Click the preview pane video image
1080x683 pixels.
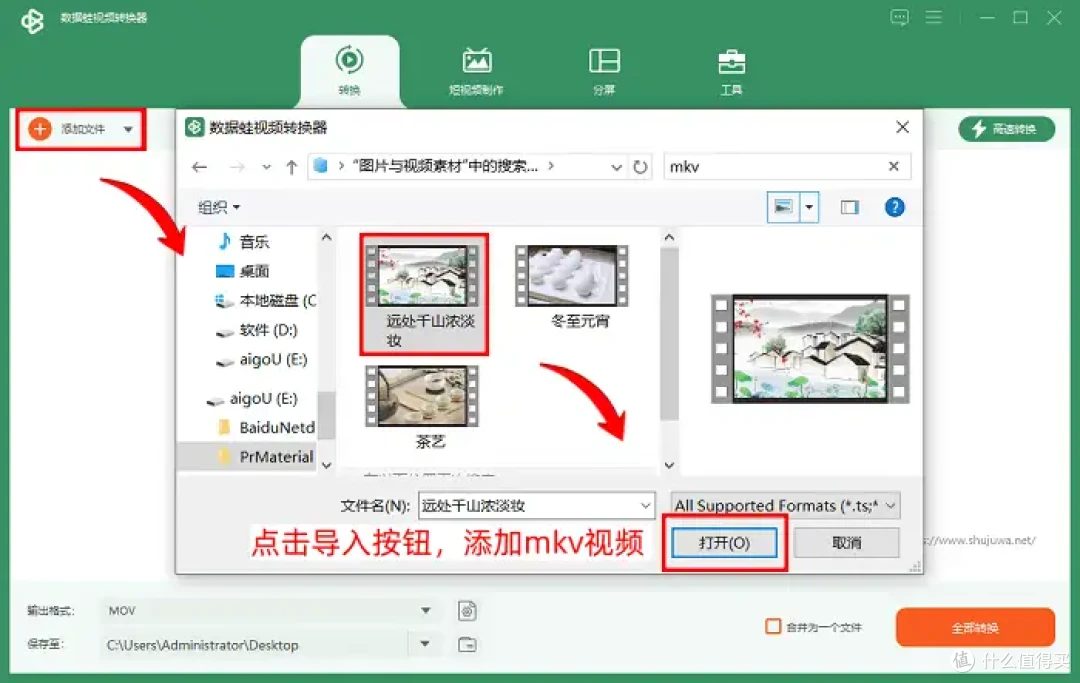click(x=810, y=349)
